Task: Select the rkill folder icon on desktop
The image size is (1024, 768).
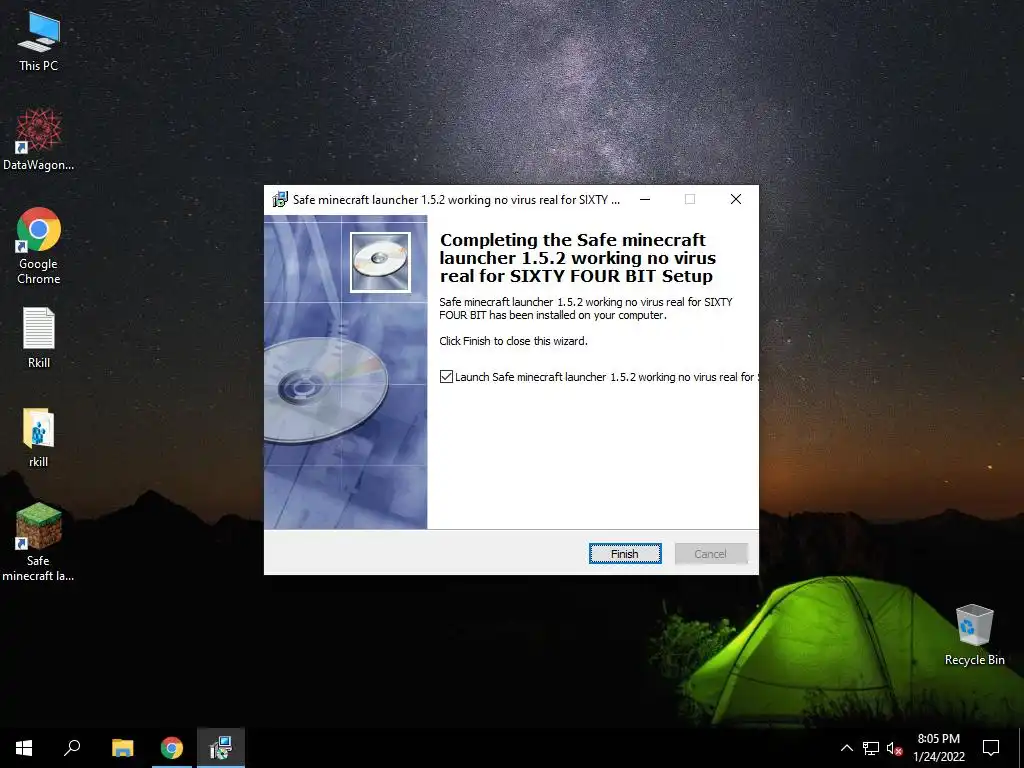Action: [39, 438]
